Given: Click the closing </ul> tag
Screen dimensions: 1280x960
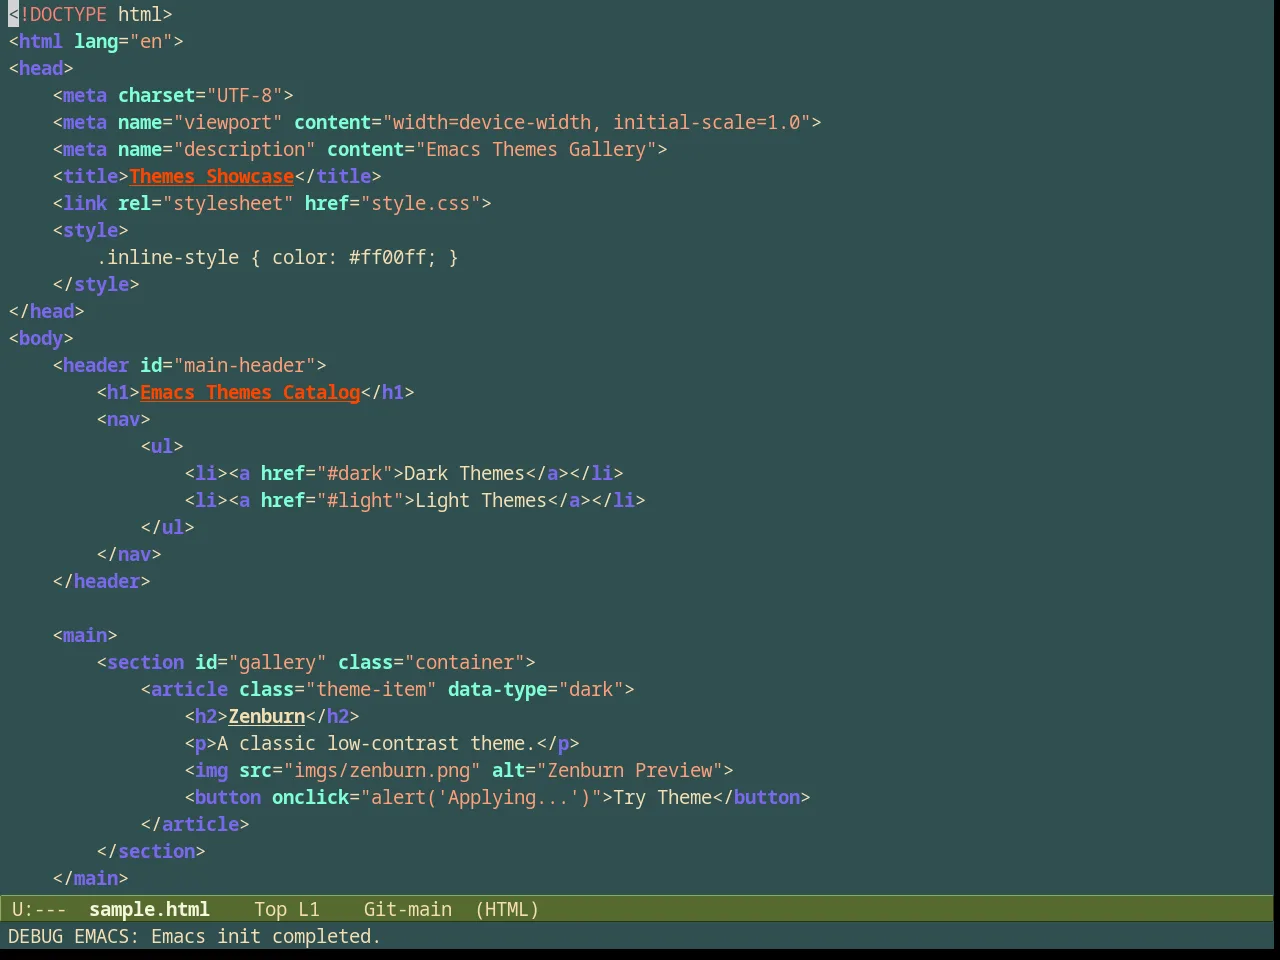Looking at the screenshot, I should click(167, 527).
